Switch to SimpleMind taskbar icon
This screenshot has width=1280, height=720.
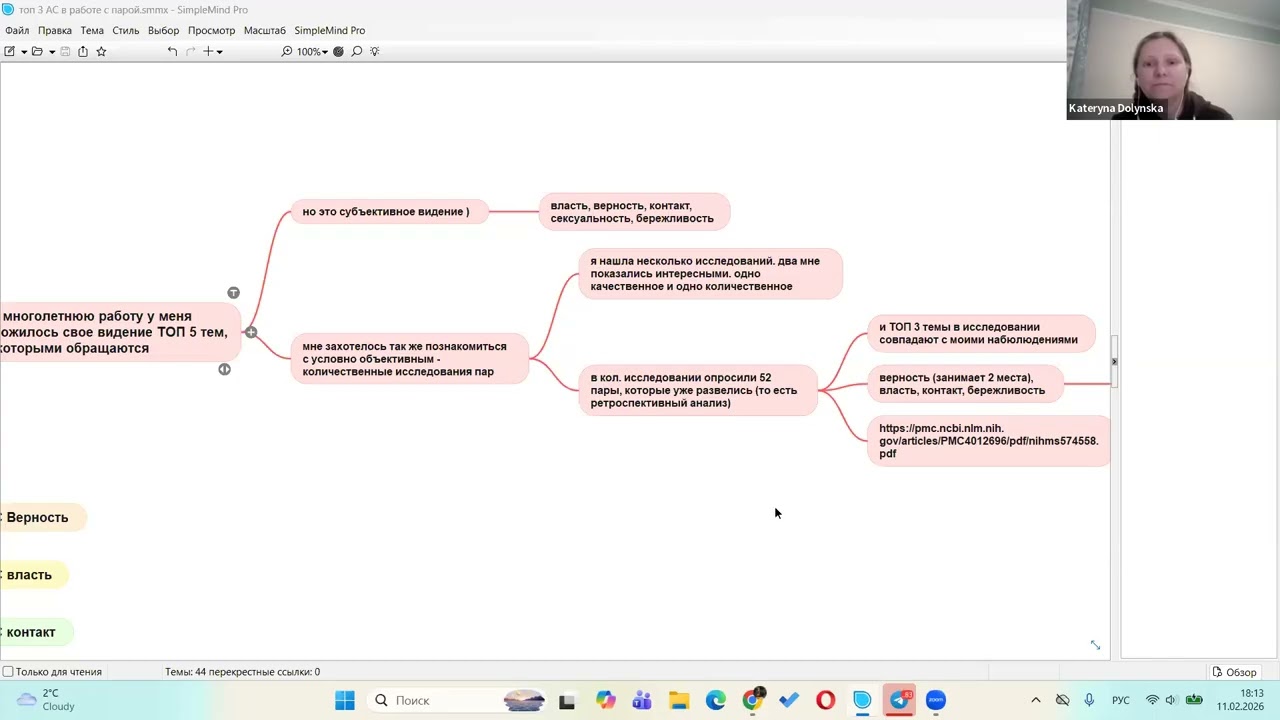pos(862,700)
